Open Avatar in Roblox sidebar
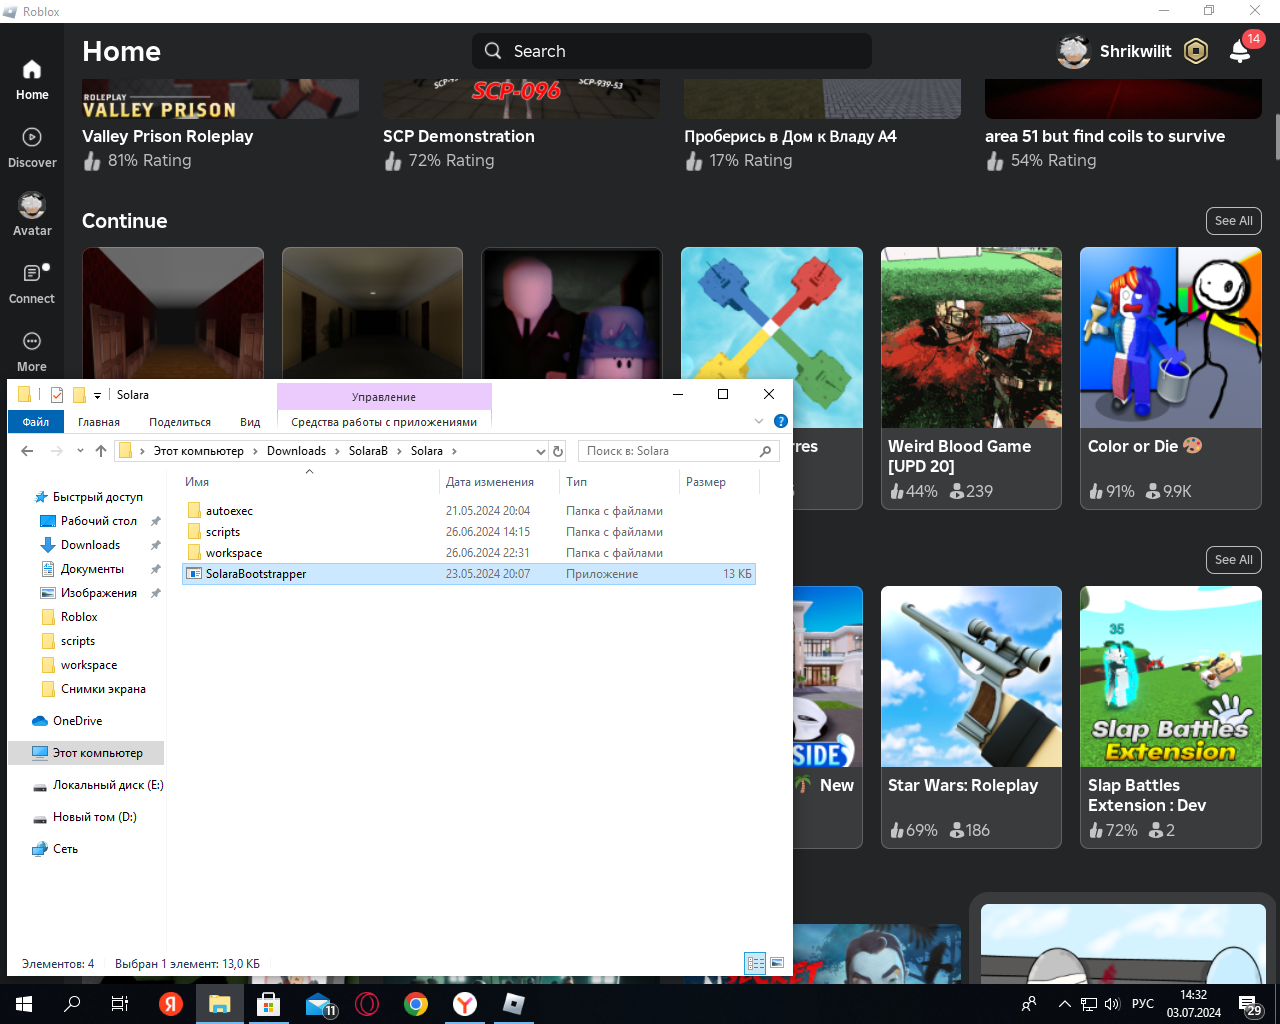 coord(32,215)
